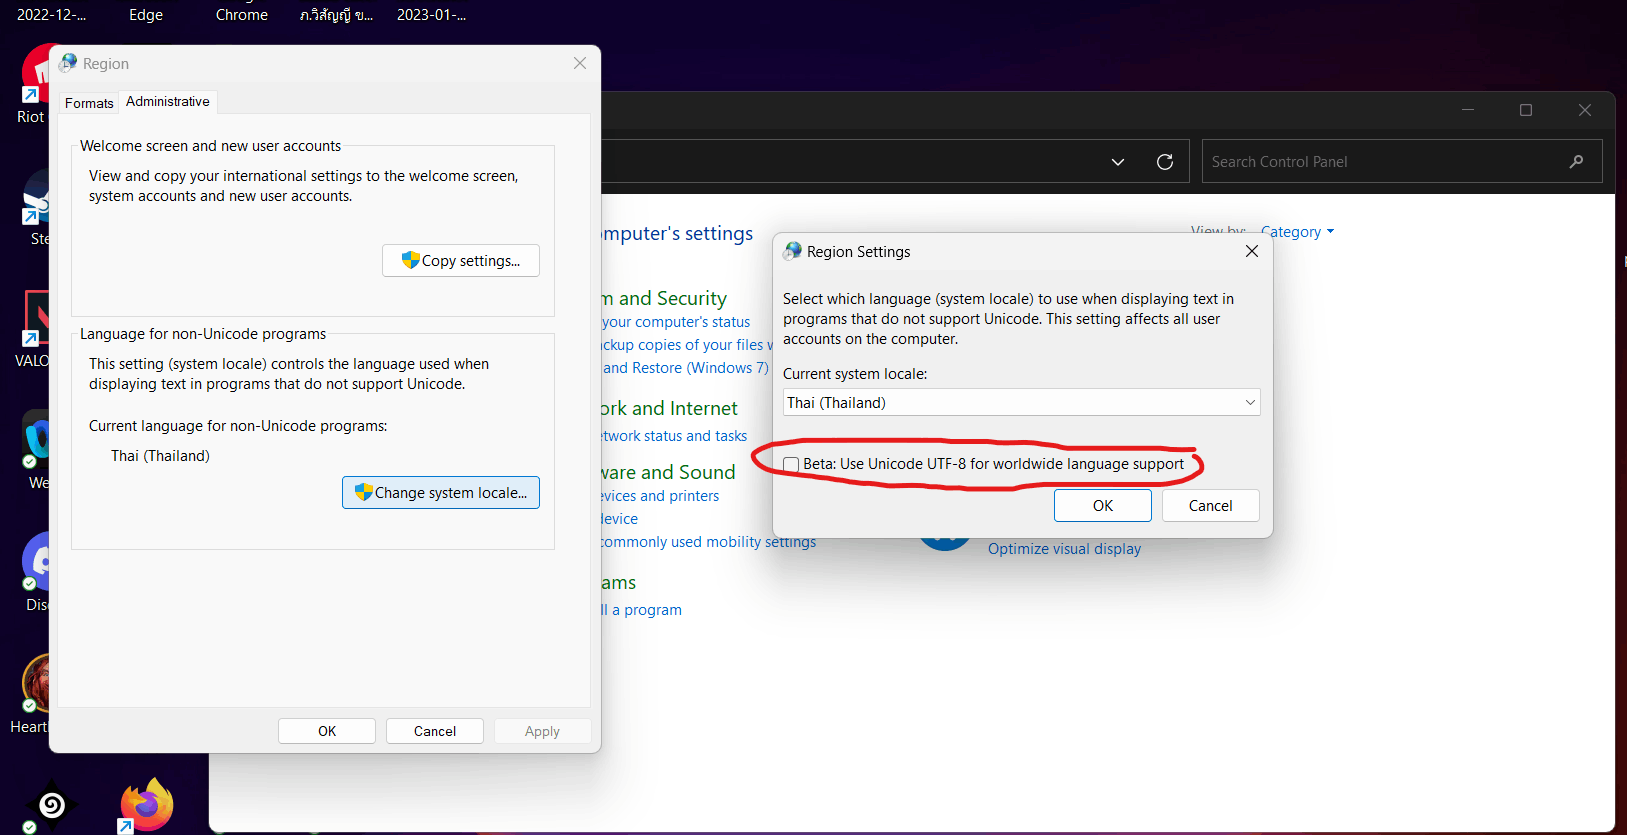Open the Current system locale dropdown
This screenshot has width=1627, height=835.
coord(1021,402)
